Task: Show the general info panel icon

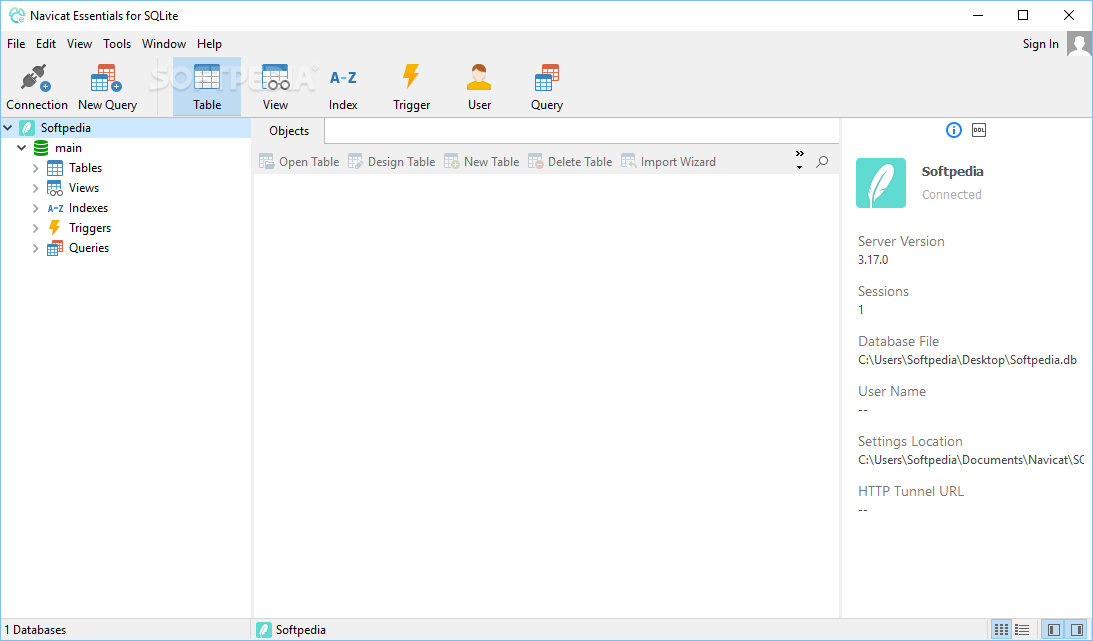Action: pyautogui.click(x=954, y=130)
